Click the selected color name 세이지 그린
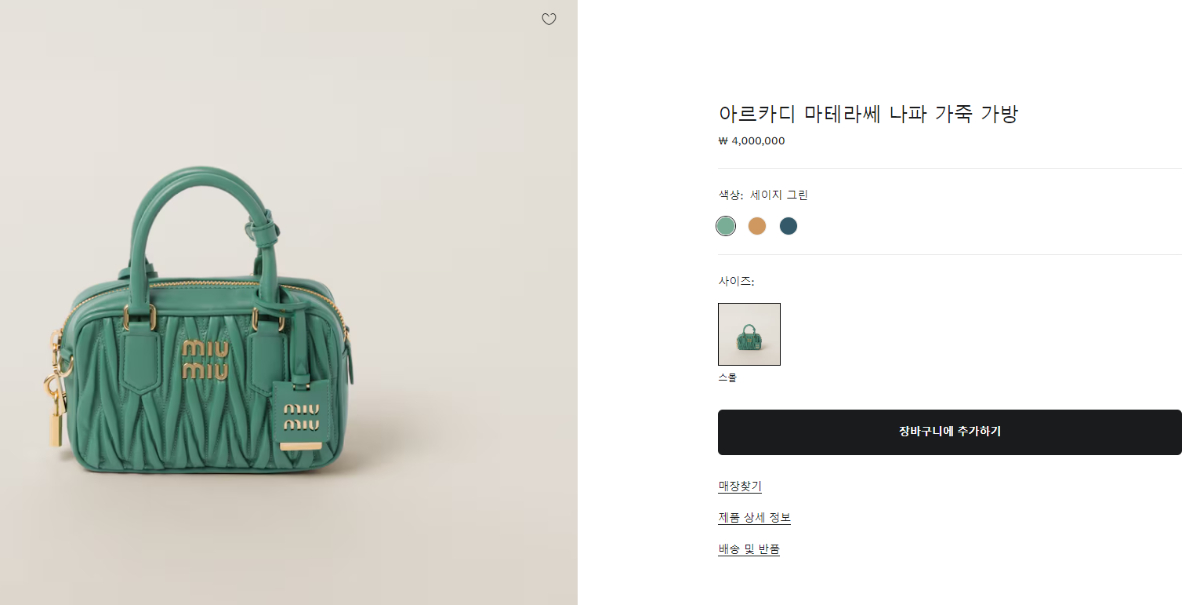The width and height of the screenshot is (1200, 605). click(779, 195)
